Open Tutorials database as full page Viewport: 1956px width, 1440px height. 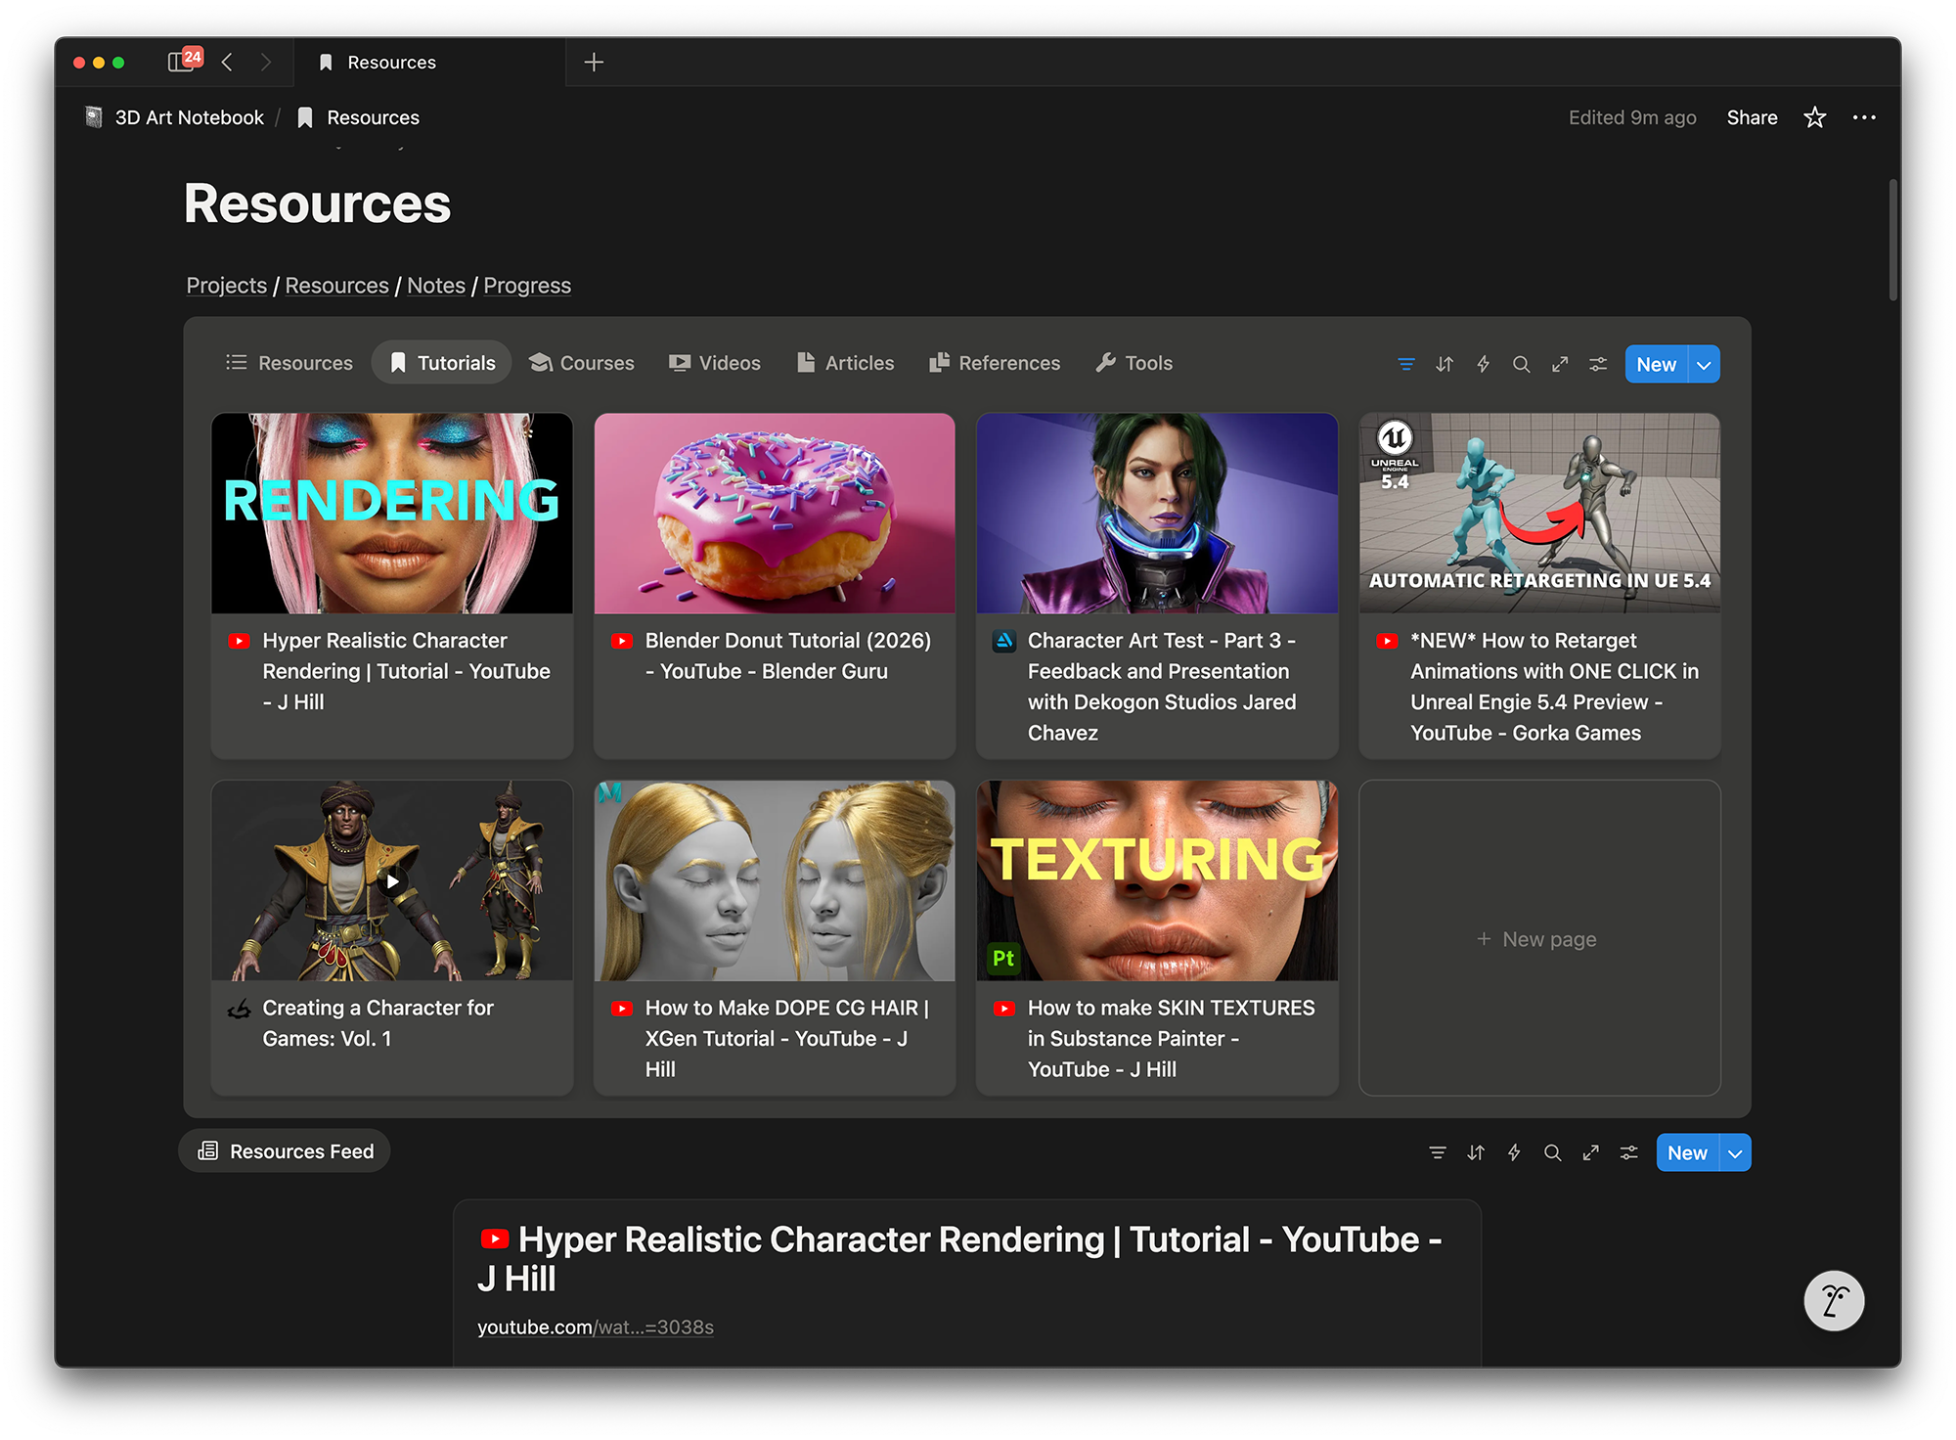(1560, 364)
